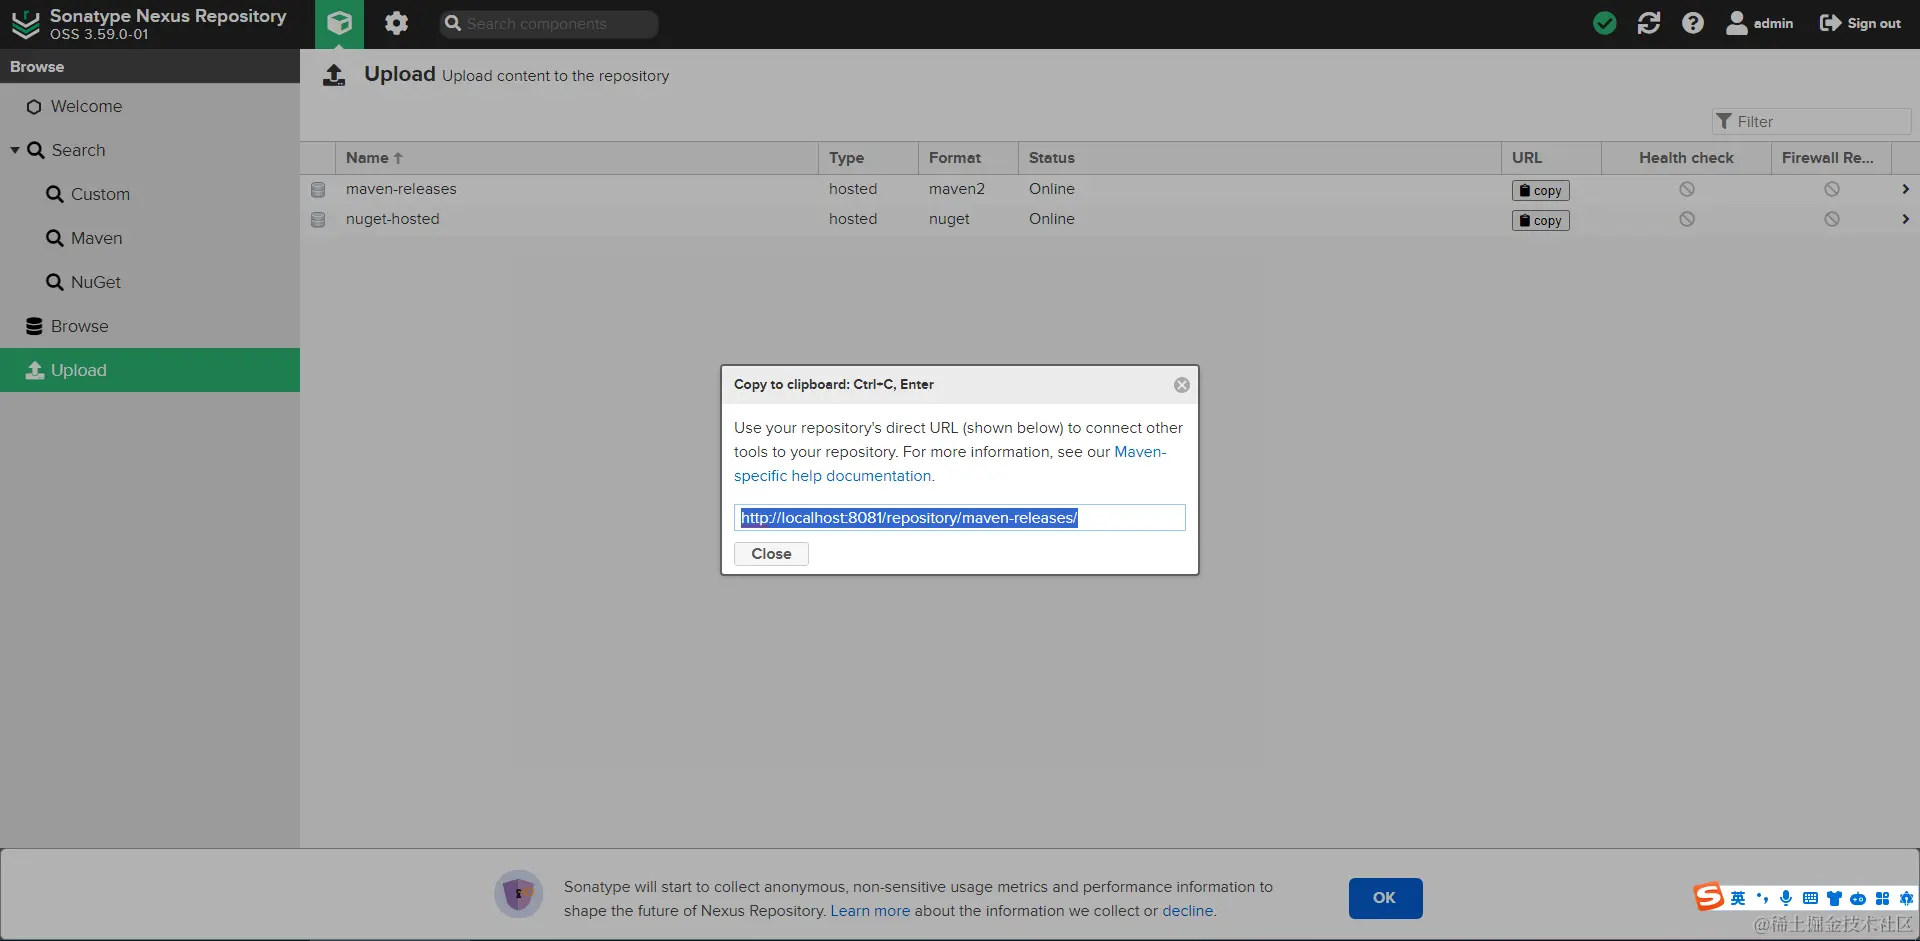The height and width of the screenshot is (941, 1920).
Task: Collapse the Search tree node
Action: 15,150
